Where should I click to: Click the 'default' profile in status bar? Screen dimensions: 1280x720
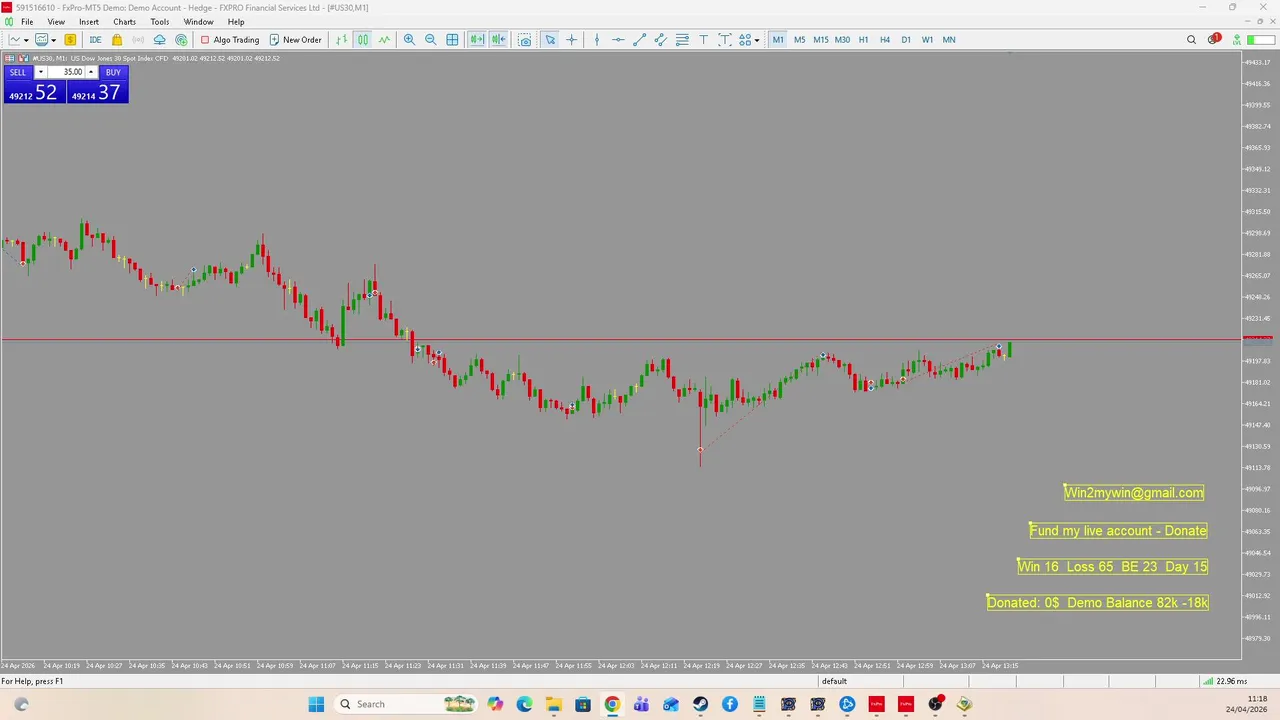pos(834,681)
